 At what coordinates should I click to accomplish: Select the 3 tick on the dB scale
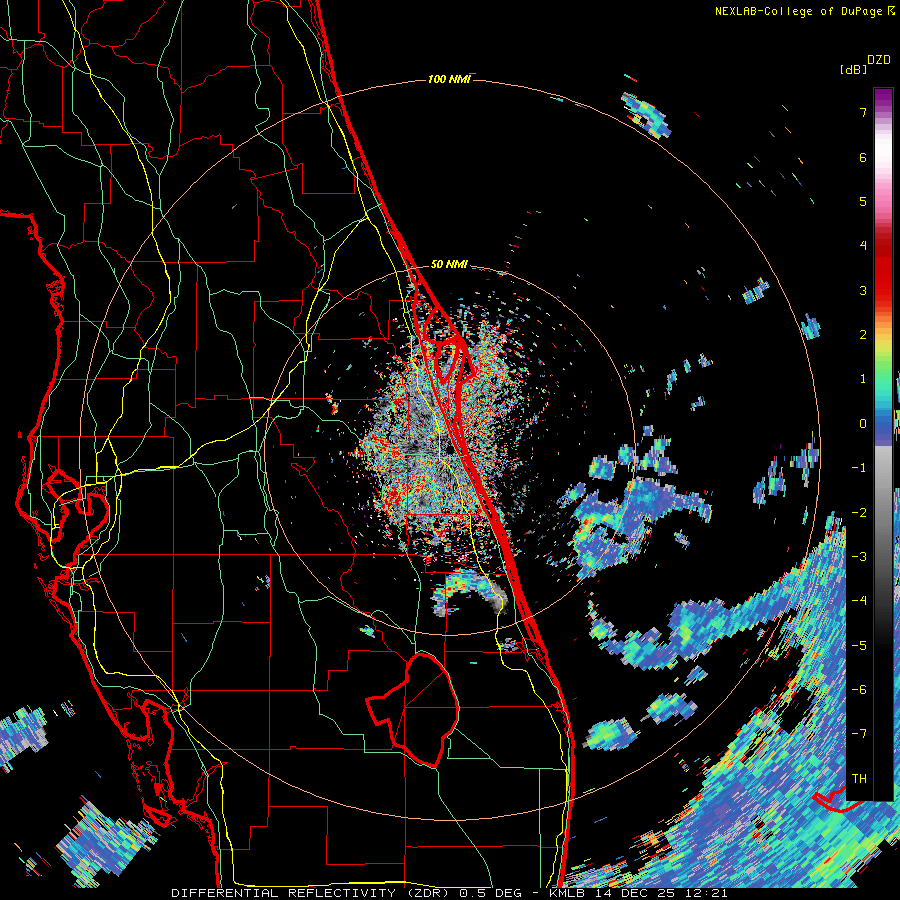pyautogui.click(x=863, y=290)
